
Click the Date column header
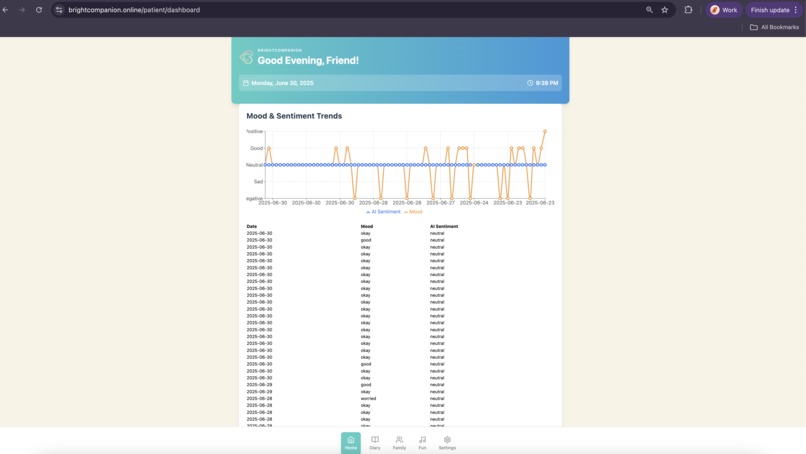[251, 226]
